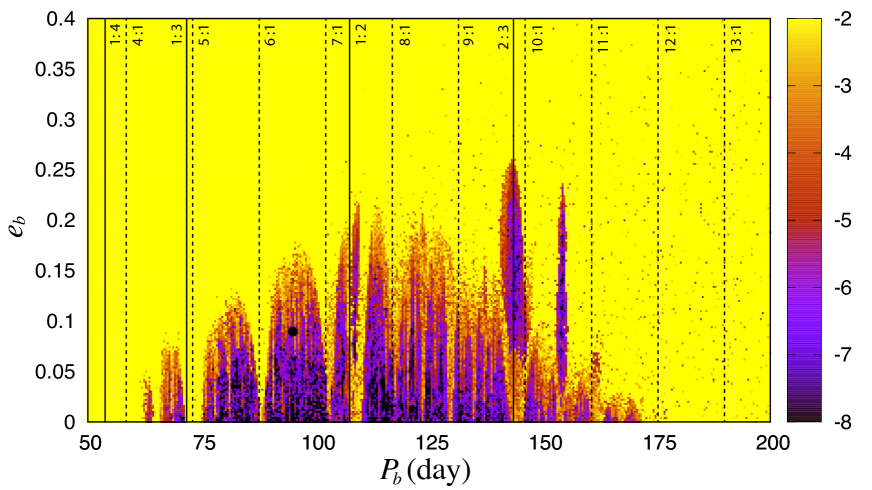Click the '11:1' resonance label
Image resolution: width=872 pixels, height=490 pixels.
point(603,38)
